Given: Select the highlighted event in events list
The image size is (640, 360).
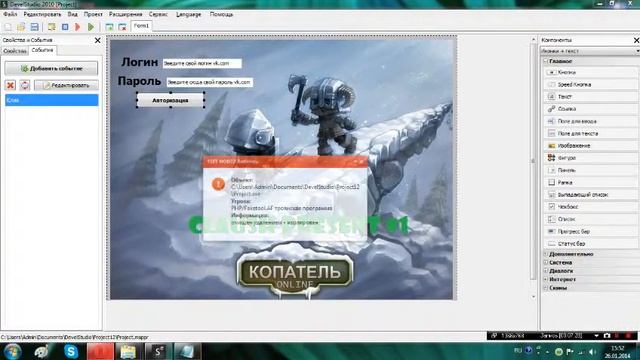Looking at the screenshot, I should tap(51, 100).
